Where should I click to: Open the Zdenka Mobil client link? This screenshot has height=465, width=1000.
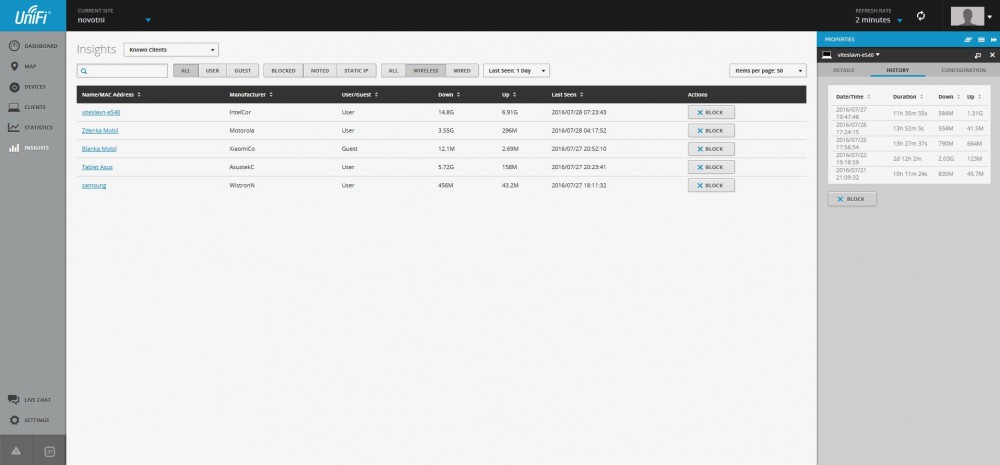99,130
